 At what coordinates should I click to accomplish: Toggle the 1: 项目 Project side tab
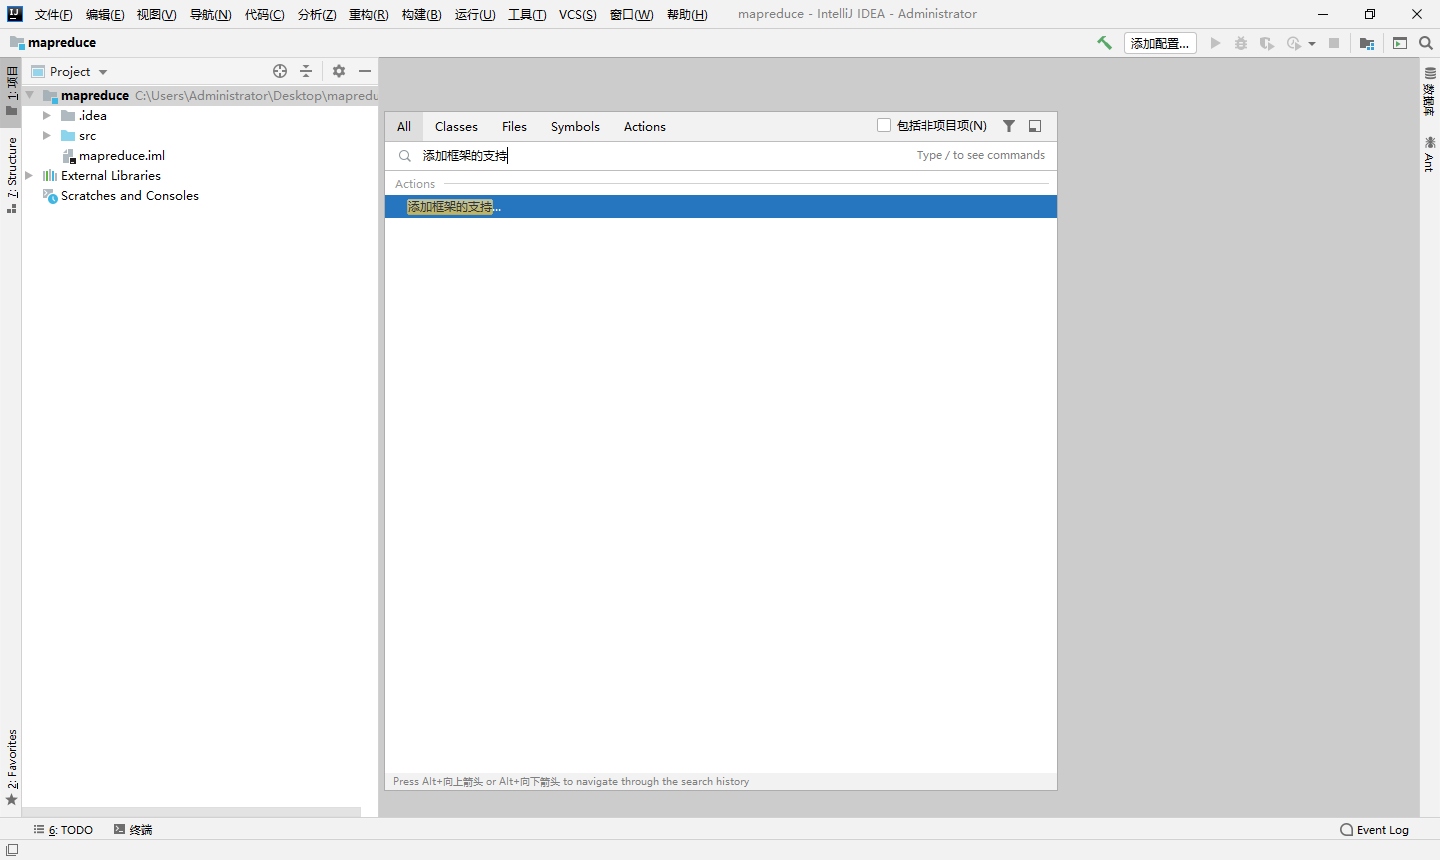tap(11, 91)
